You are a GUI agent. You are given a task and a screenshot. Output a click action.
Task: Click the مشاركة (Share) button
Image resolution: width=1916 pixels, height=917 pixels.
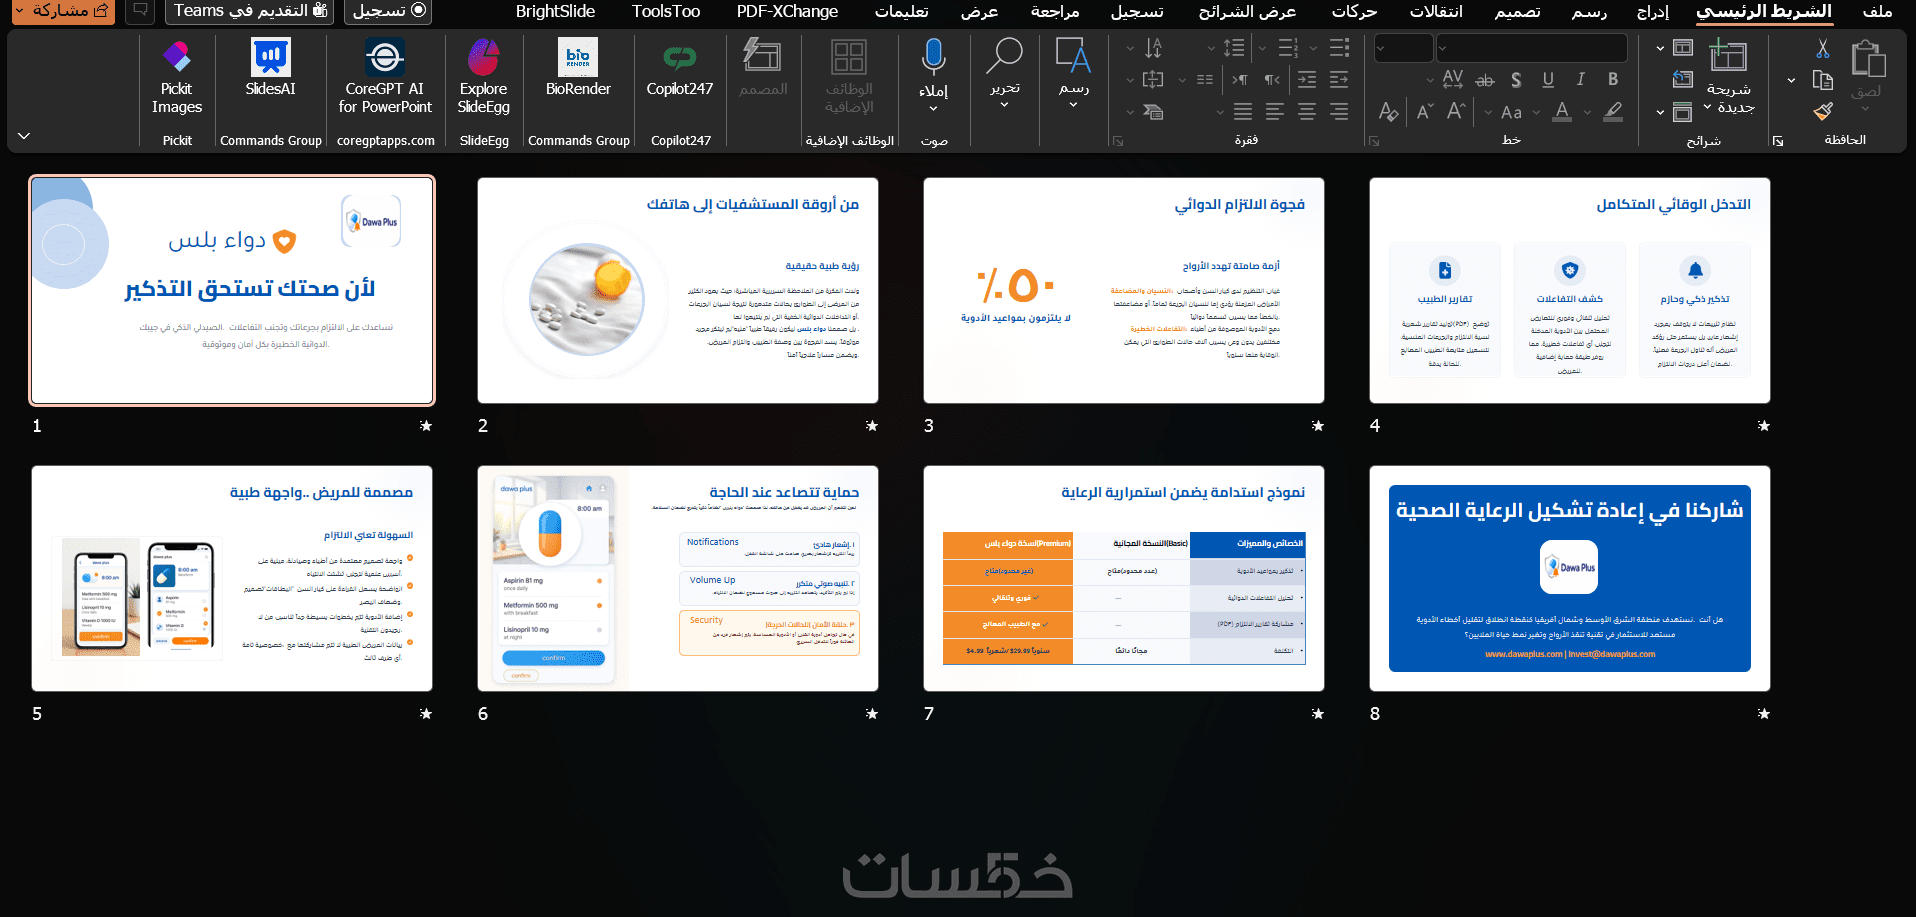(63, 11)
